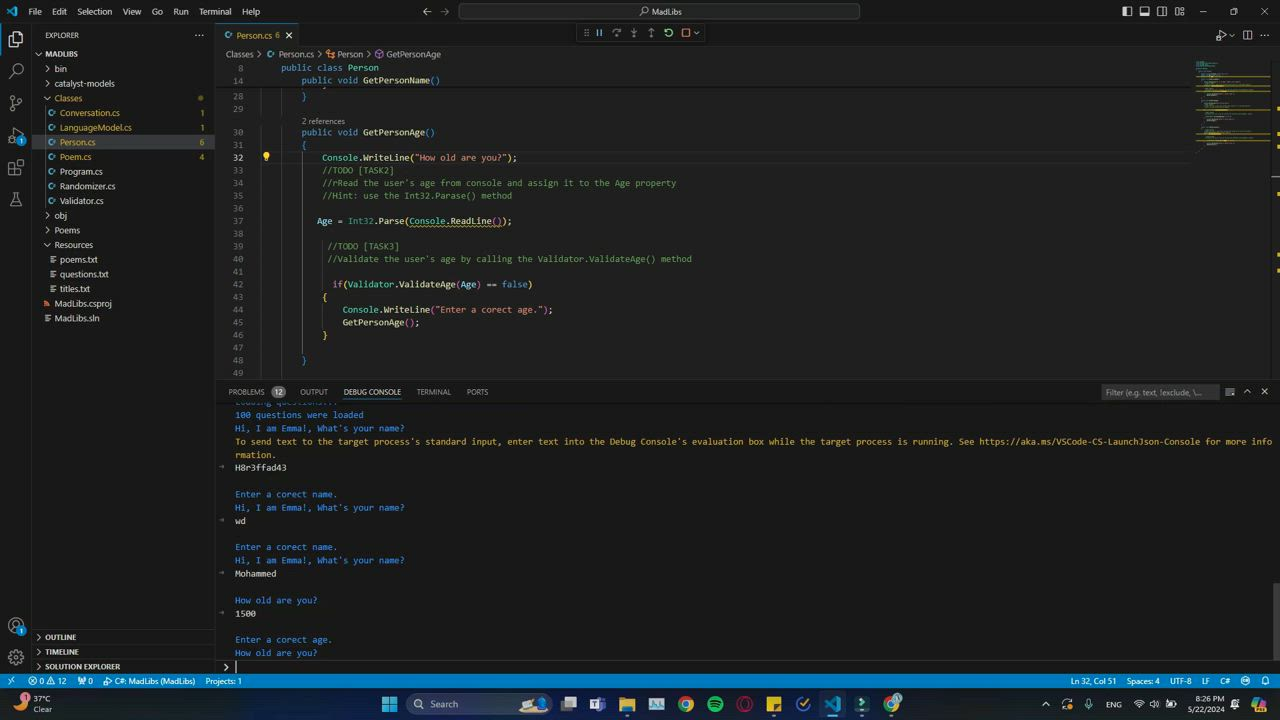Viewport: 1280px width, 720px height.
Task: Click the Split Editor Right icon
Action: click(1247, 35)
